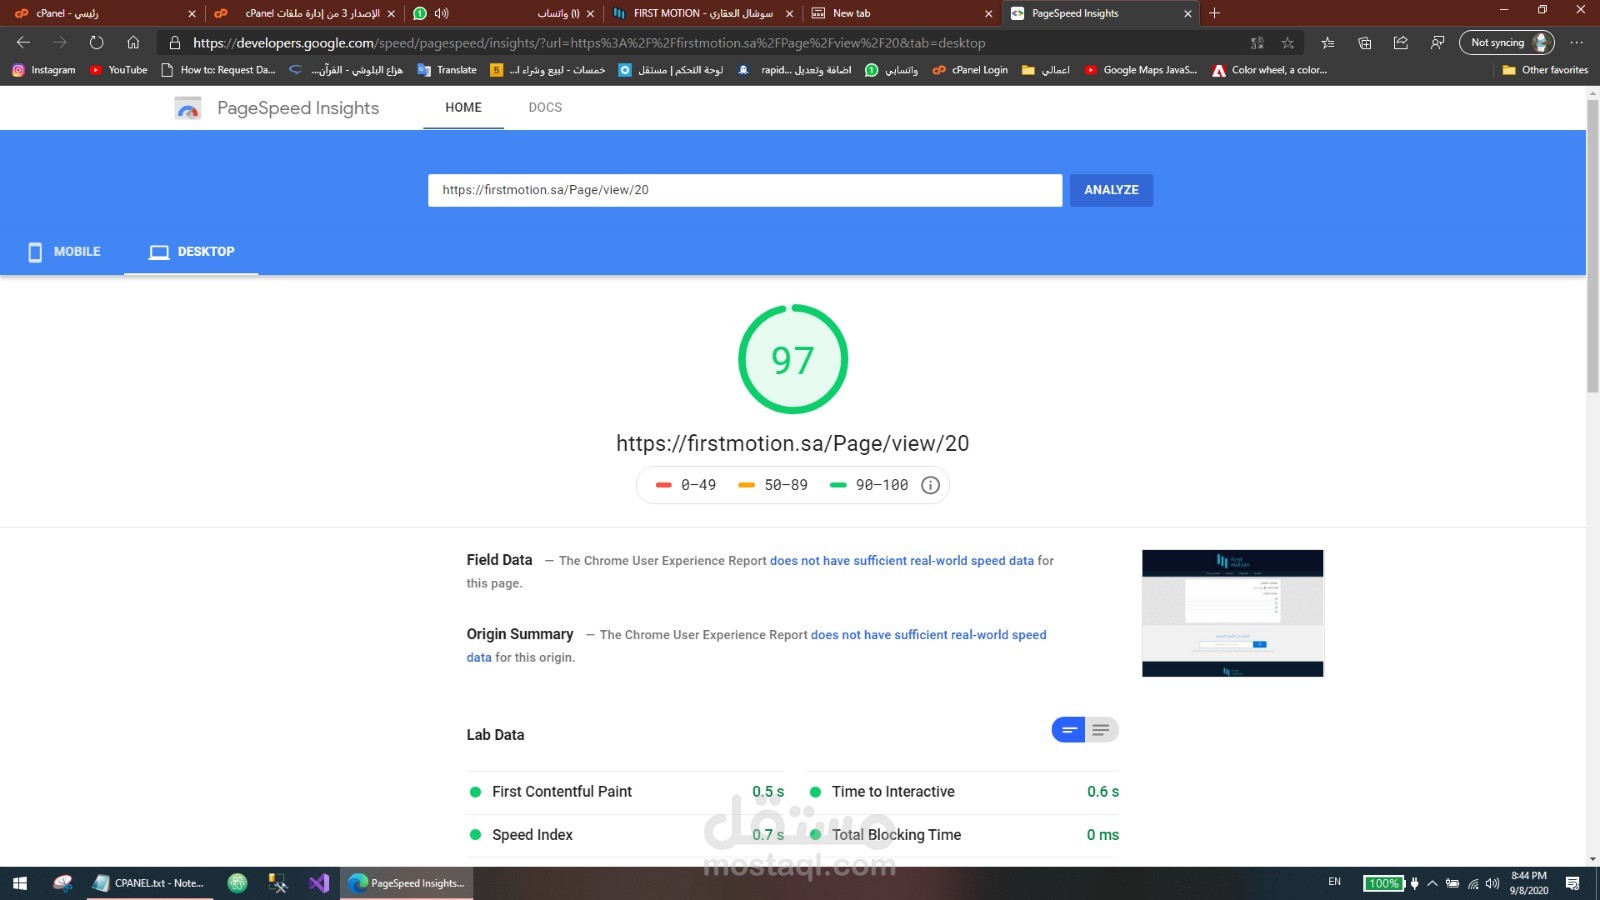Click the Speed Index metric
This screenshot has width=1600, height=900.
[x=627, y=835]
